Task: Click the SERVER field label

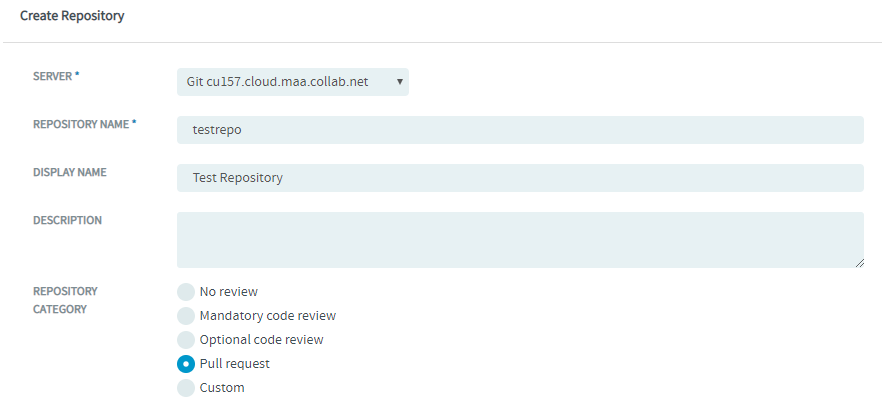Action: pos(56,77)
